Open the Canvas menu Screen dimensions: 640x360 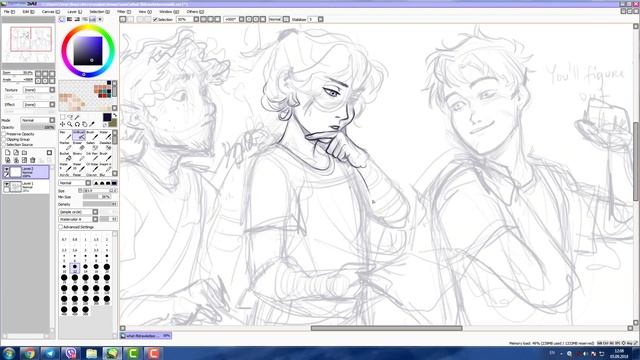[51, 12]
